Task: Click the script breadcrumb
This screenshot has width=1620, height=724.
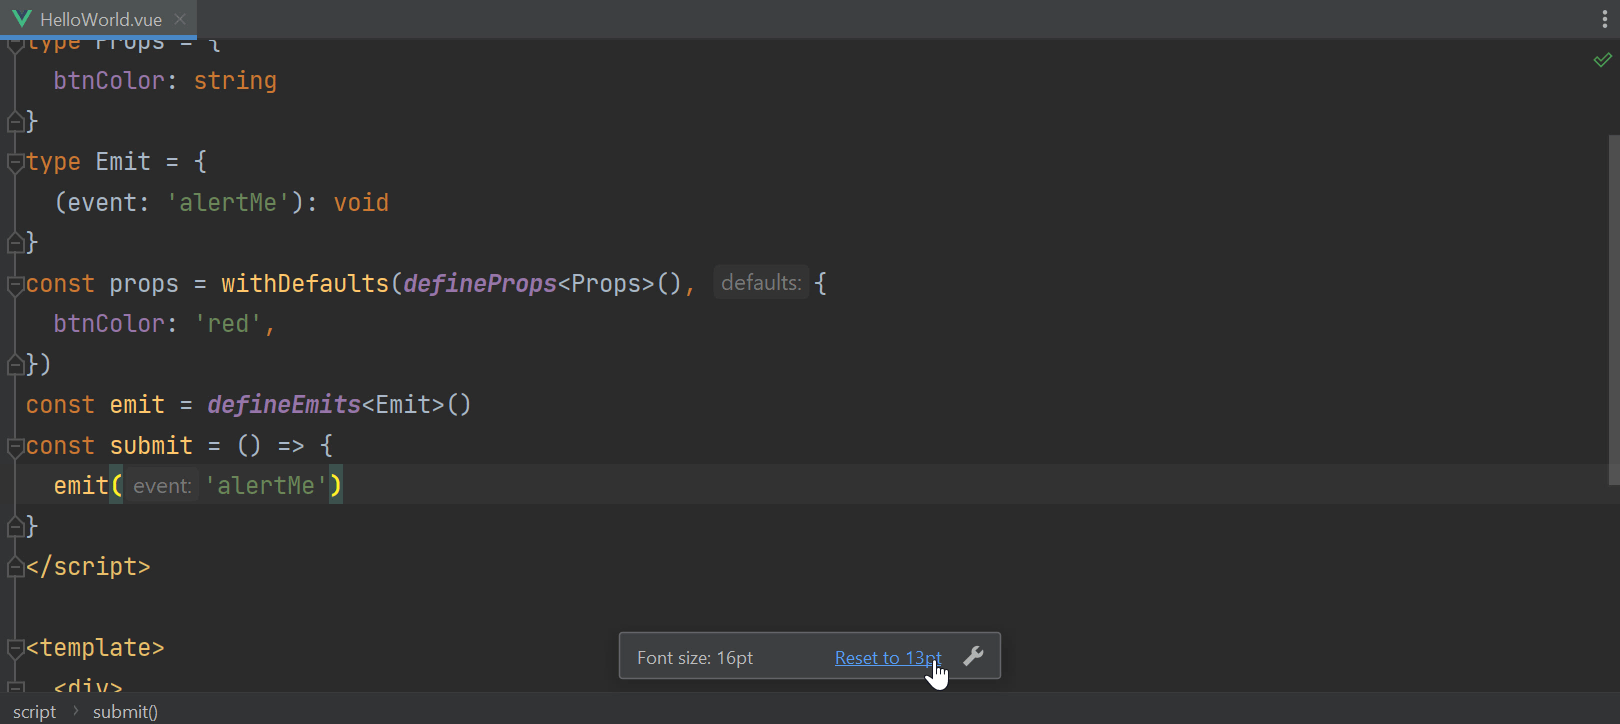Action: (x=34, y=712)
